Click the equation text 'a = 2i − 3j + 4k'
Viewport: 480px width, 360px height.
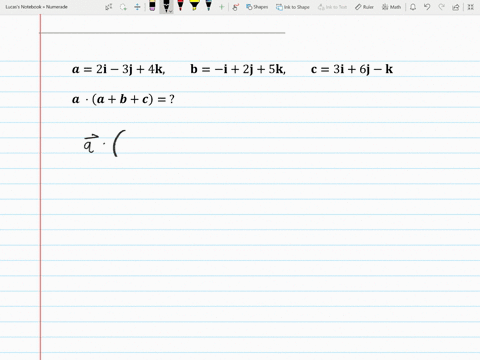point(118,69)
